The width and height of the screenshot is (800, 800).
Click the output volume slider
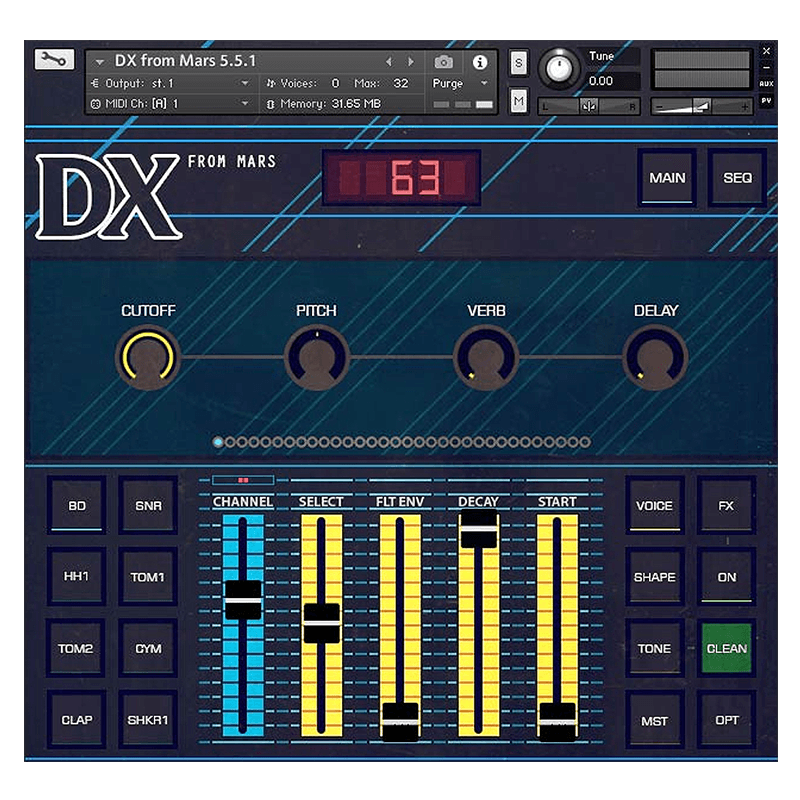[702, 107]
